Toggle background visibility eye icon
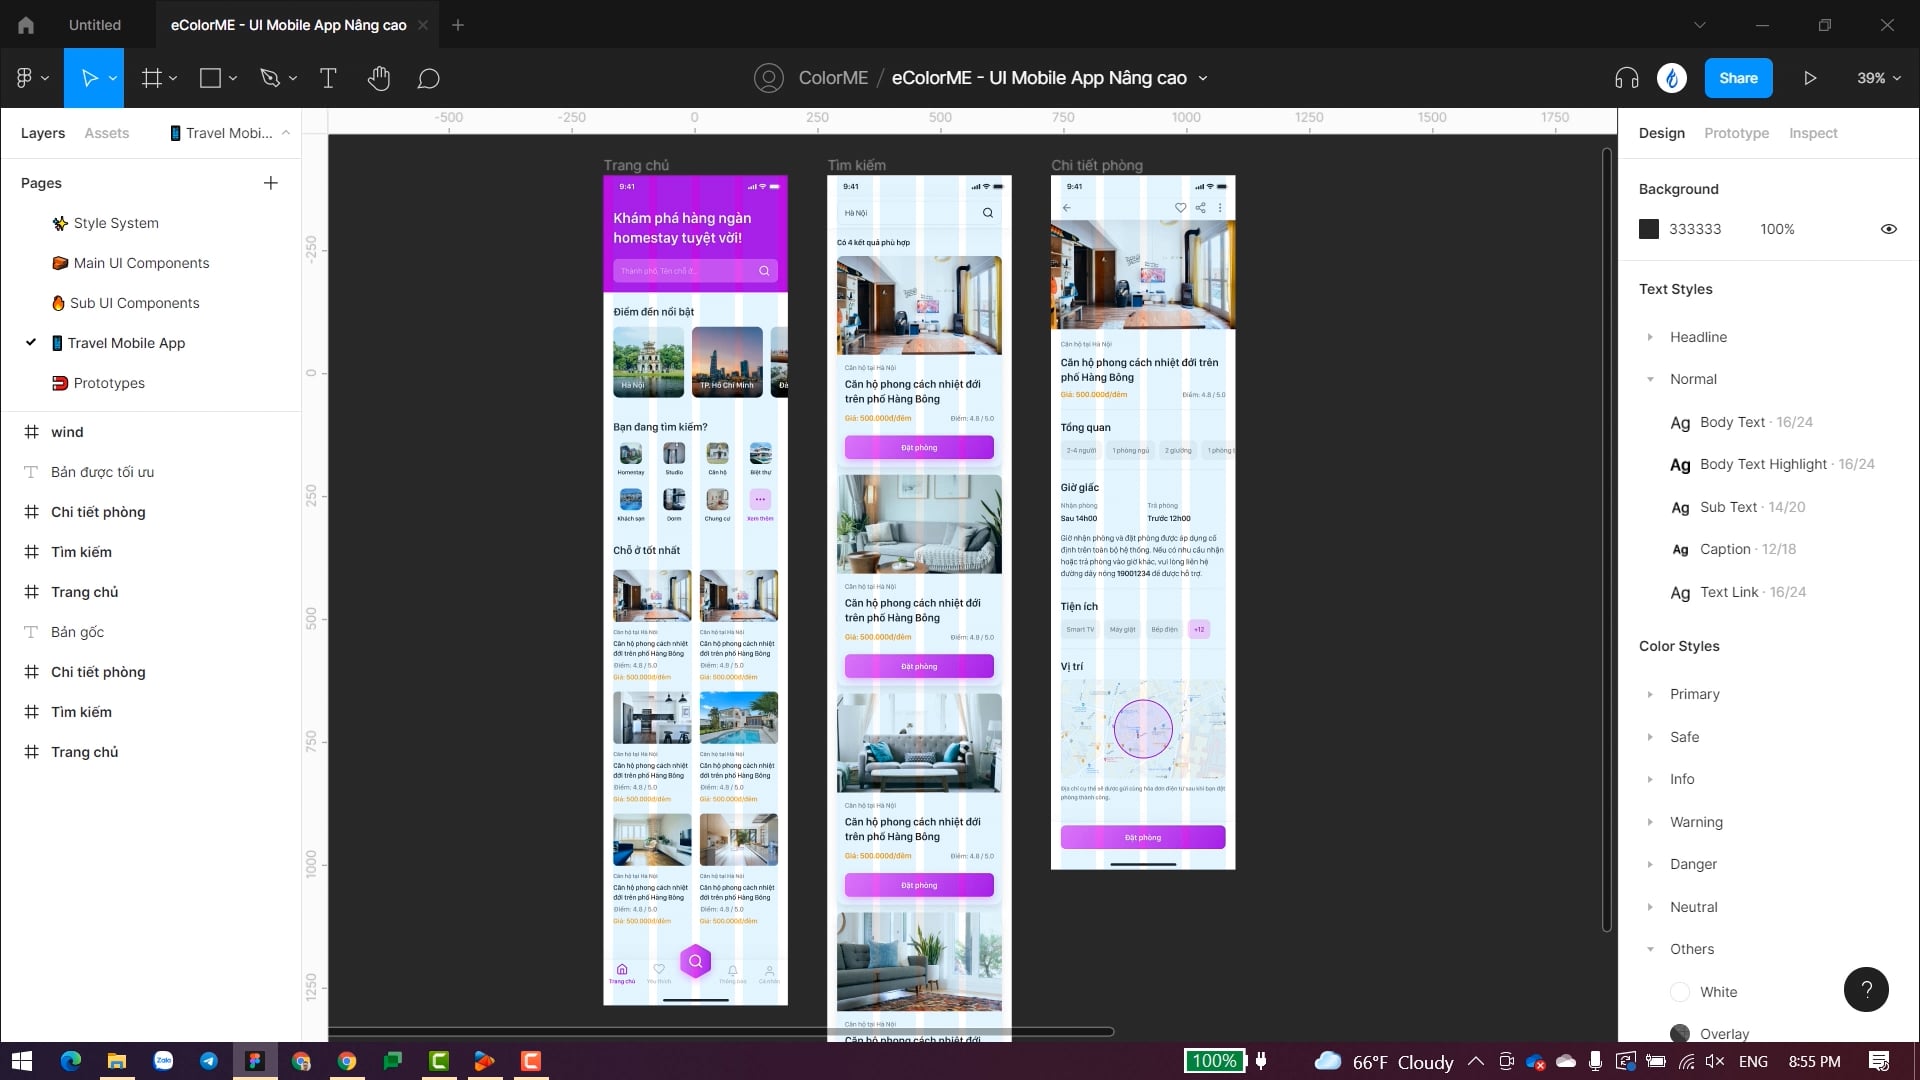Image resolution: width=1920 pixels, height=1080 pixels. 1889,229
